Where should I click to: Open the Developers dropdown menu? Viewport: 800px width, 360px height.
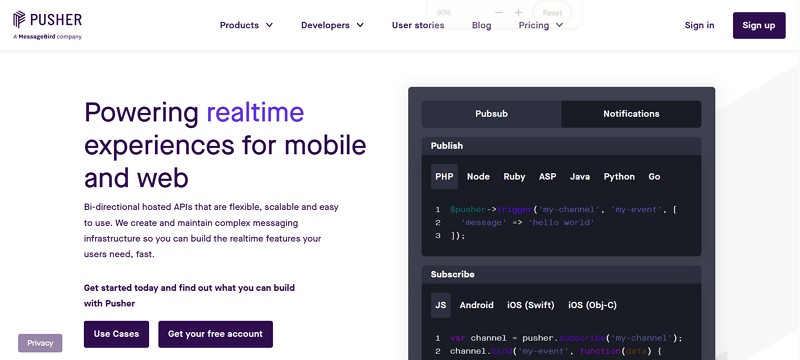[332, 25]
